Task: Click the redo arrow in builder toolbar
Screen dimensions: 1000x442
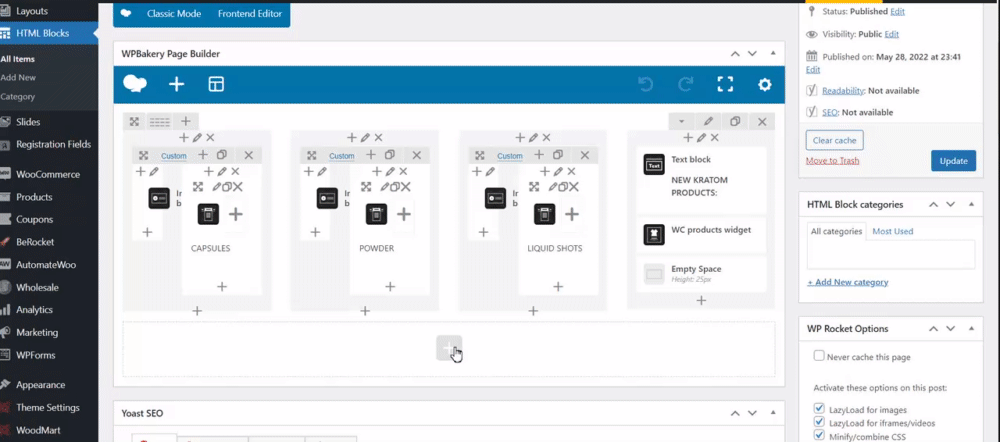Action: pos(685,84)
